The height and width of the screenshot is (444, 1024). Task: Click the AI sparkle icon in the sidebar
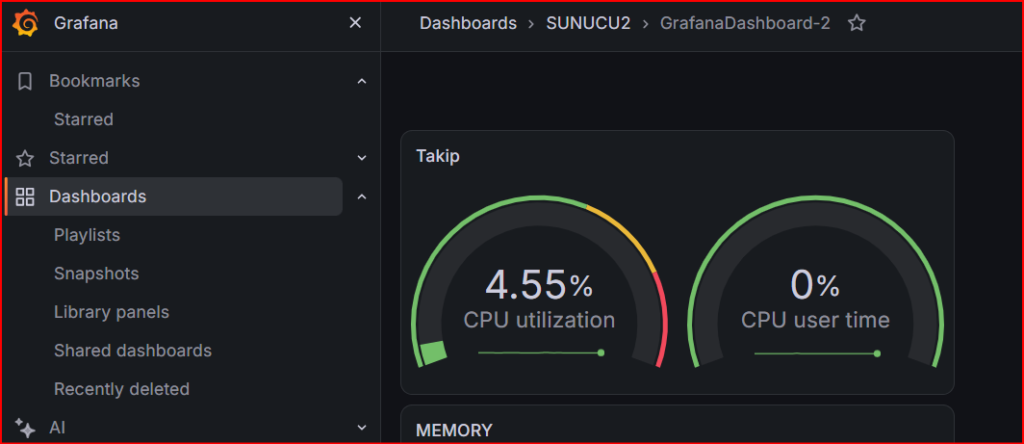pyautogui.click(x=25, y=428)
